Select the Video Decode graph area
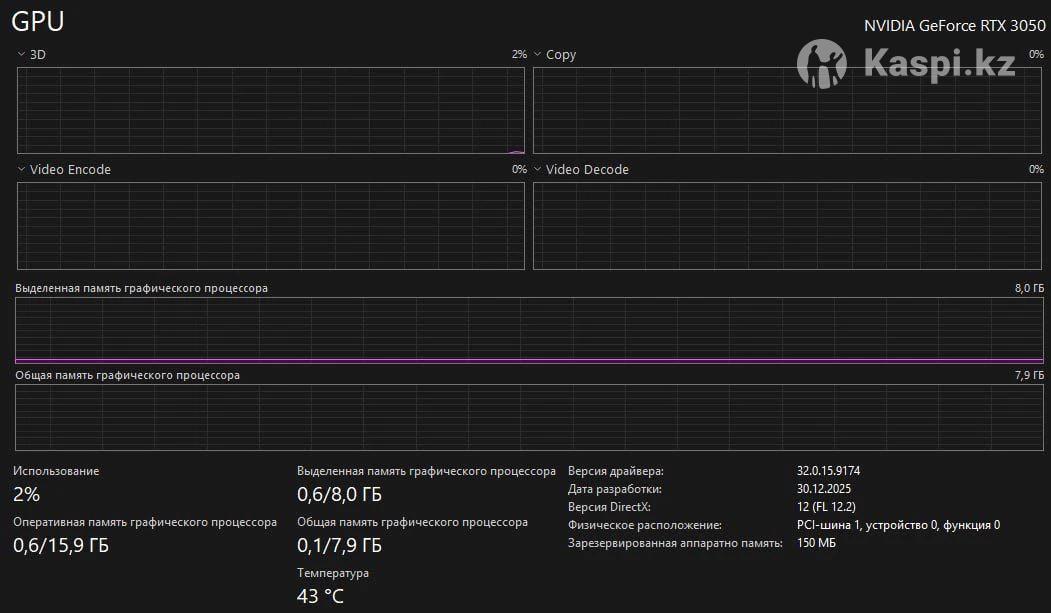 click(x=788, y=226)
